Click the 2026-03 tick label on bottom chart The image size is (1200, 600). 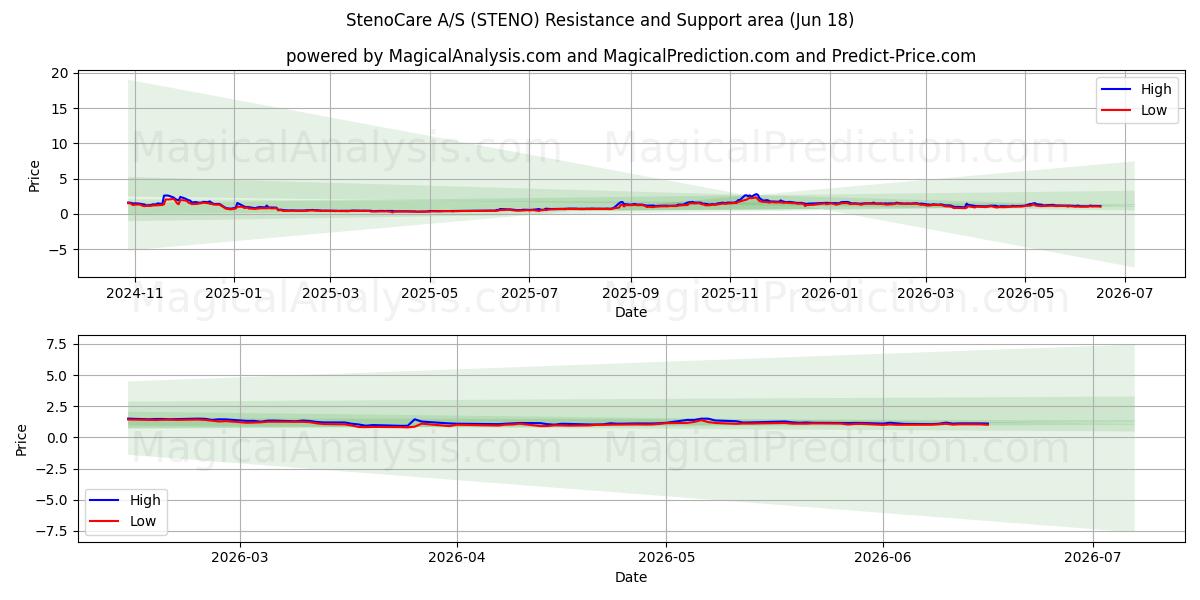pyautogui.click(x=241, y=558)
